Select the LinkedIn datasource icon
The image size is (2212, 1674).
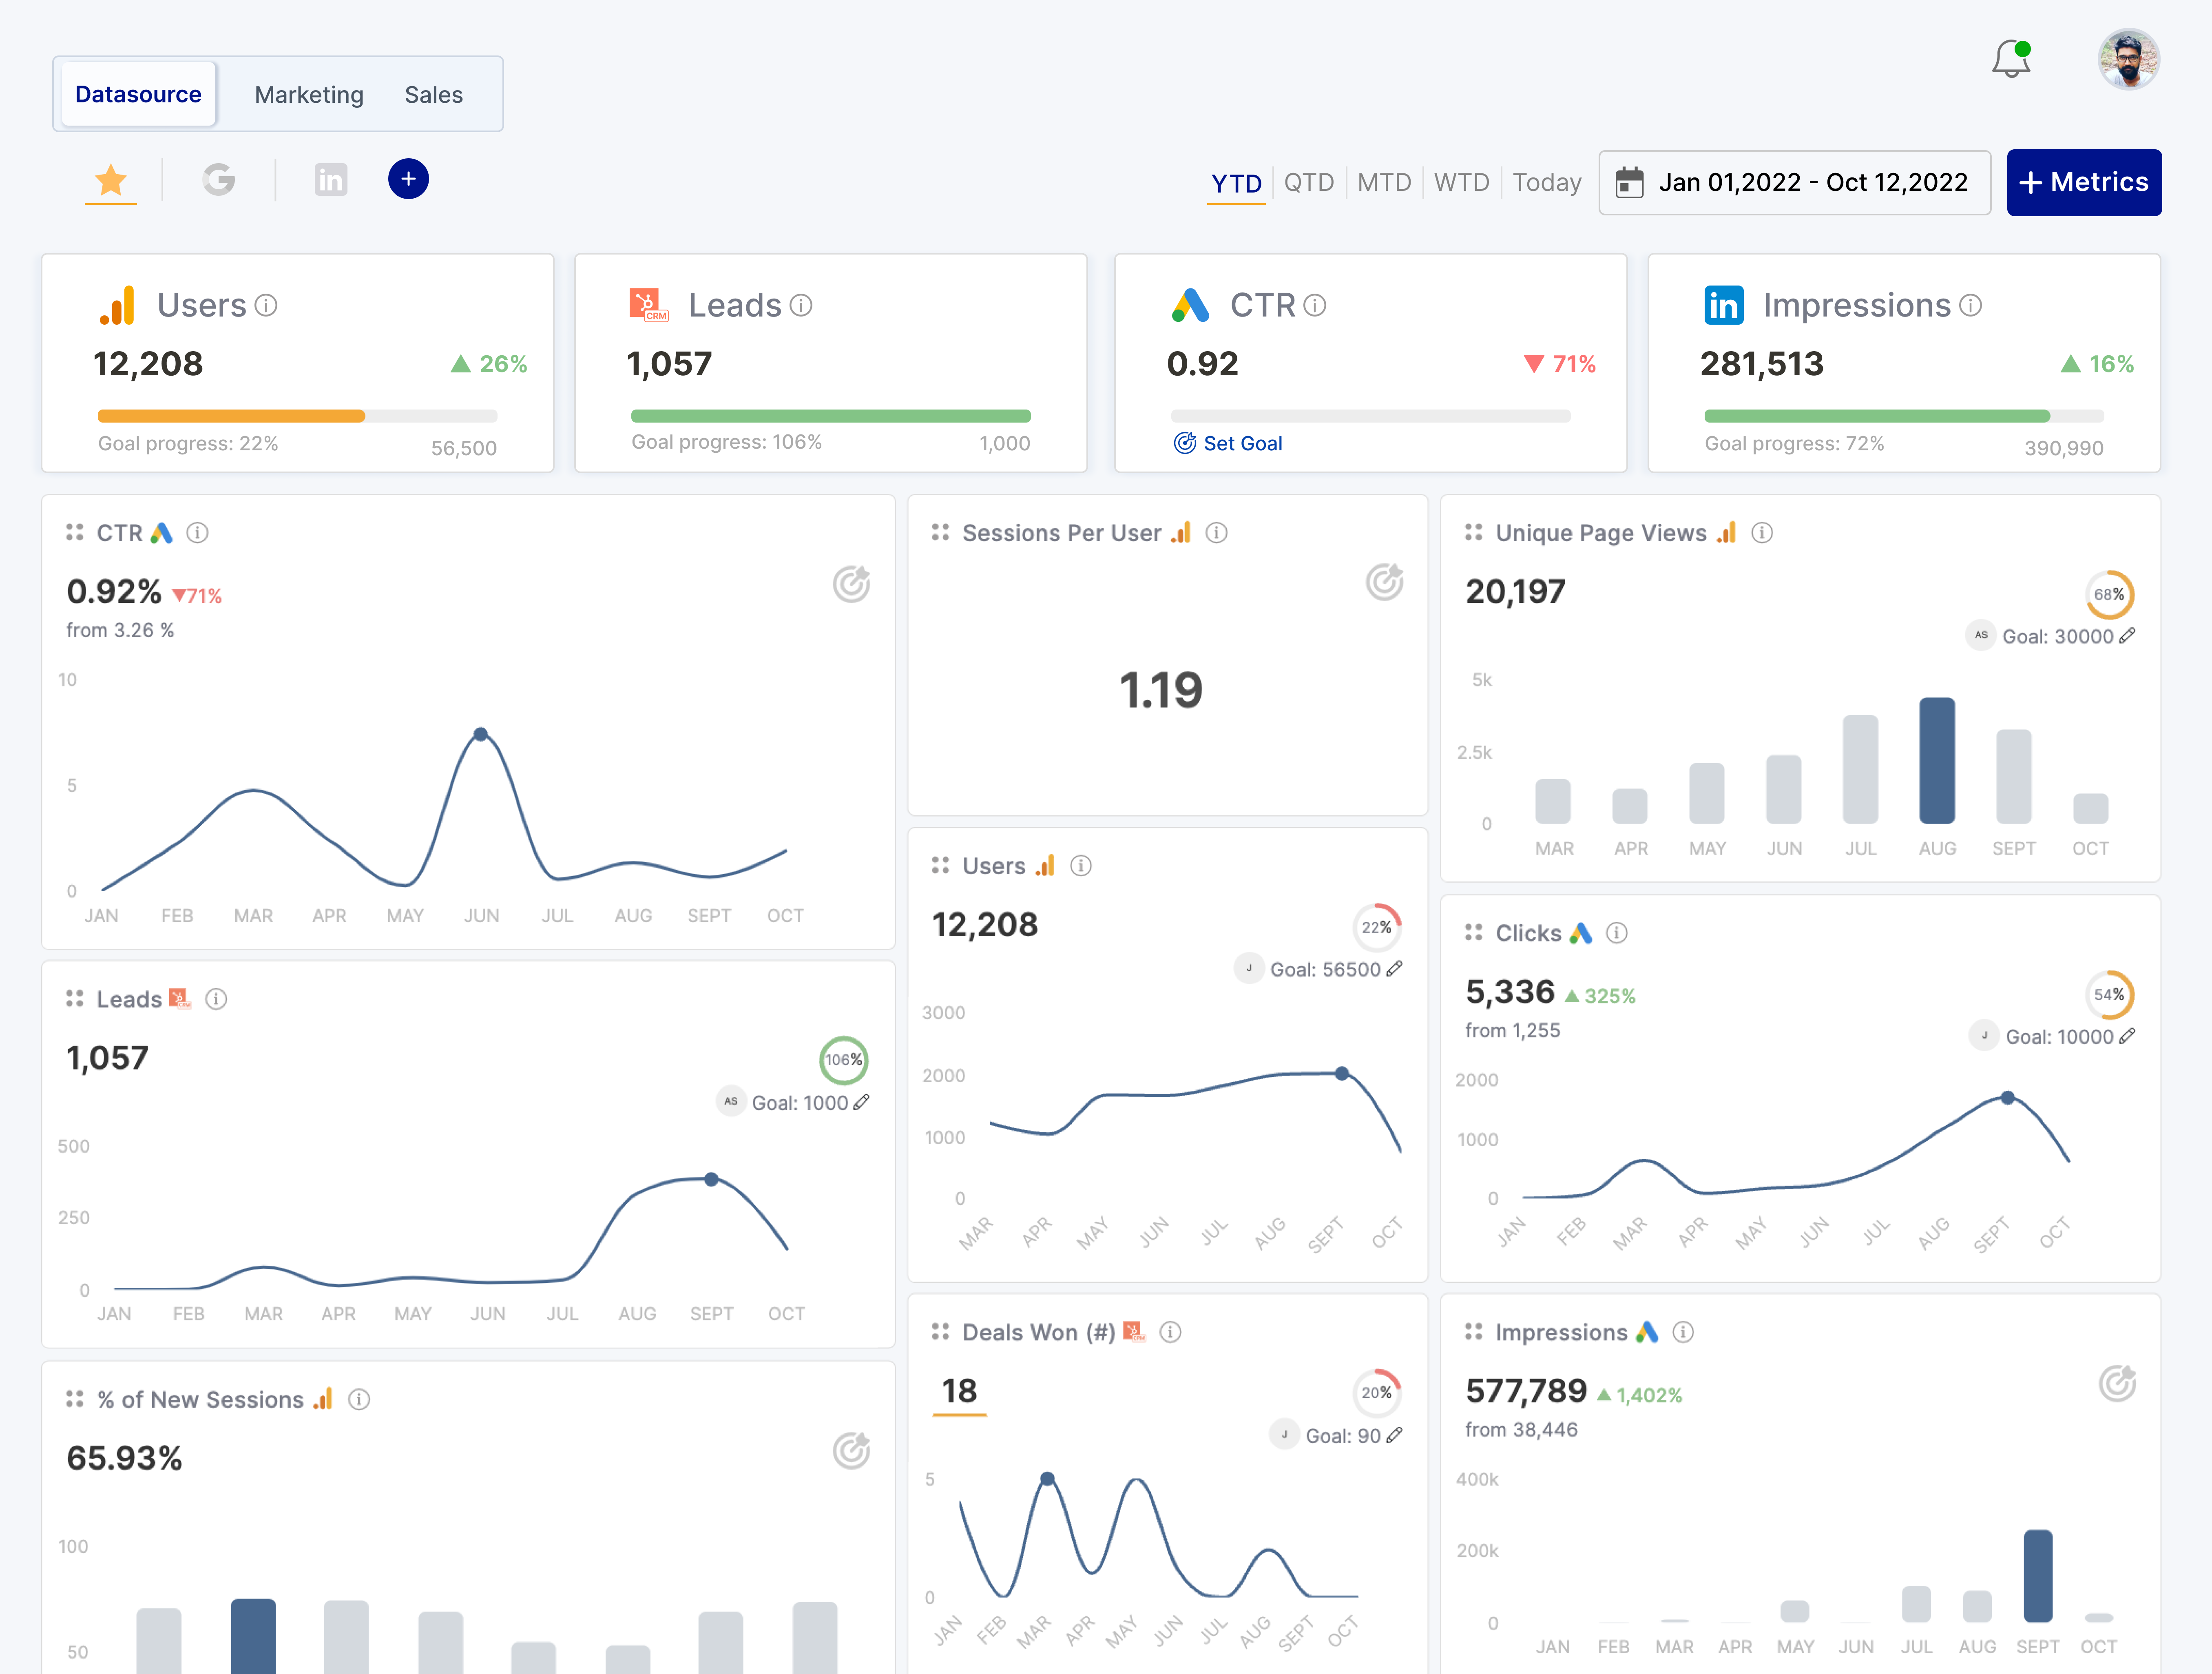click(331, 180)
